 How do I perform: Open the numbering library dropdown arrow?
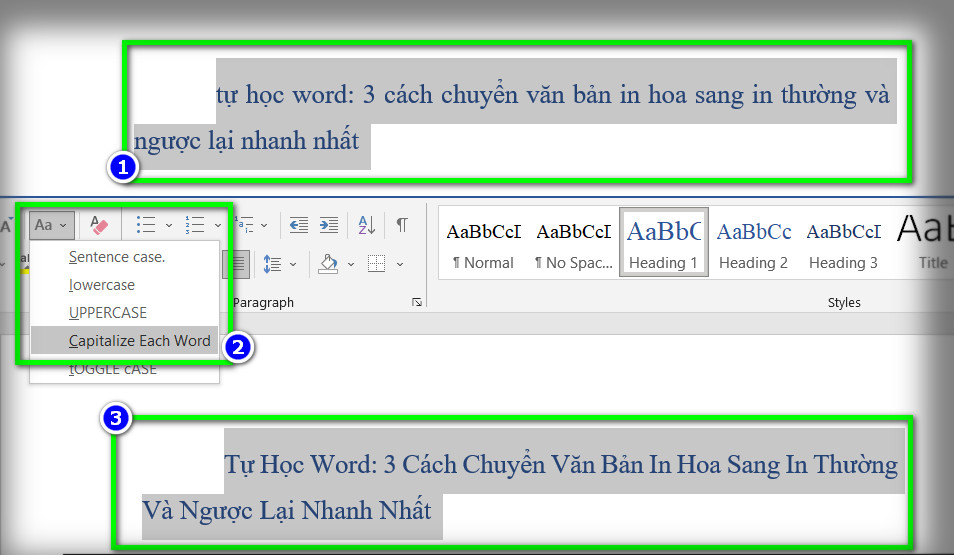pos(218,225)
